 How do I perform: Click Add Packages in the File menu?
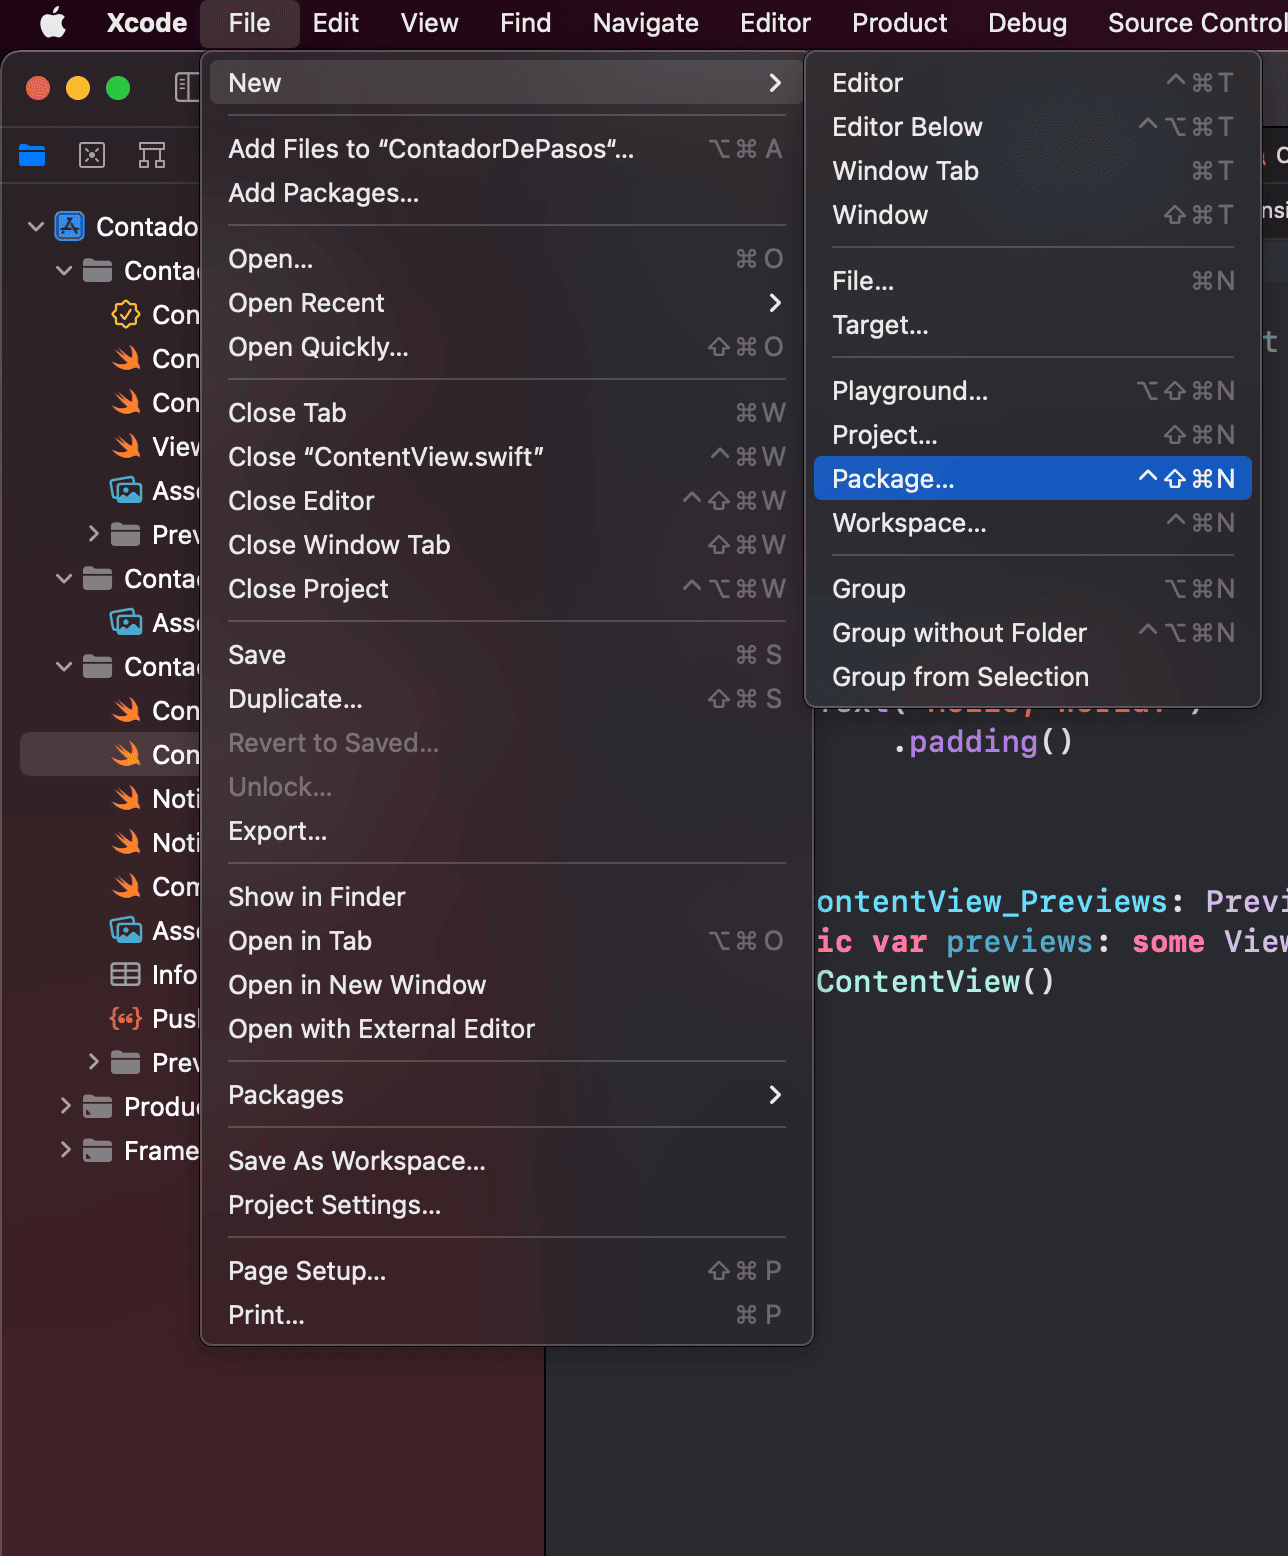pos(506,193)
